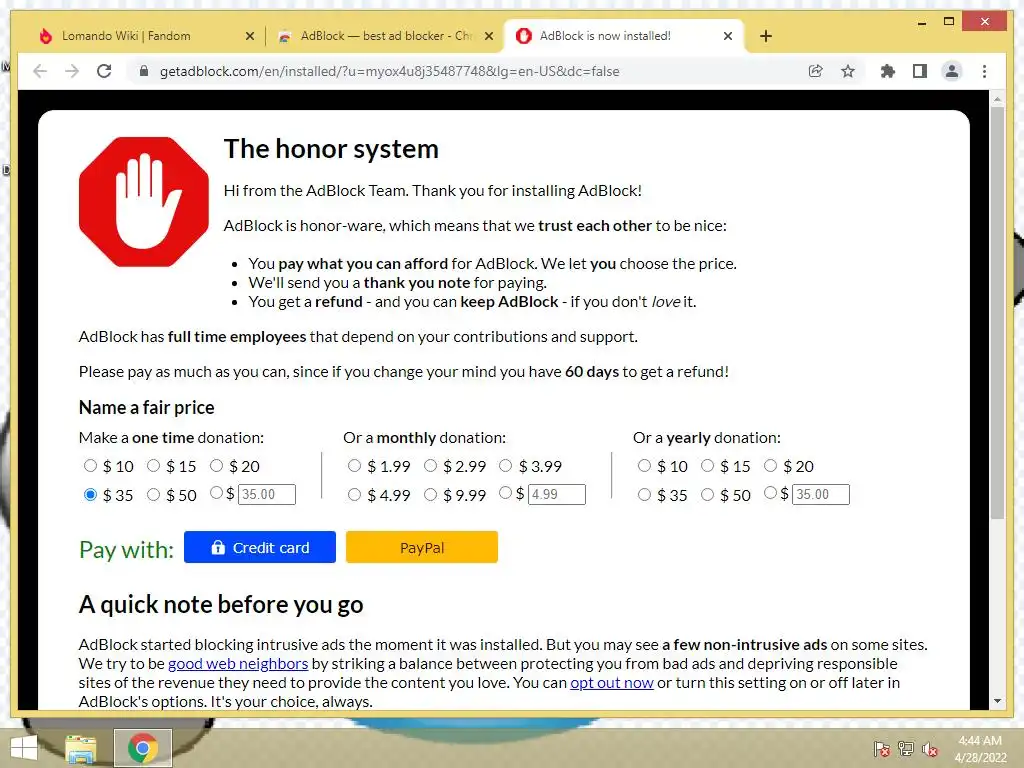The image size is (1024, 768).
Task: Bookmark this page with star
Action: (x=848, y=71)
